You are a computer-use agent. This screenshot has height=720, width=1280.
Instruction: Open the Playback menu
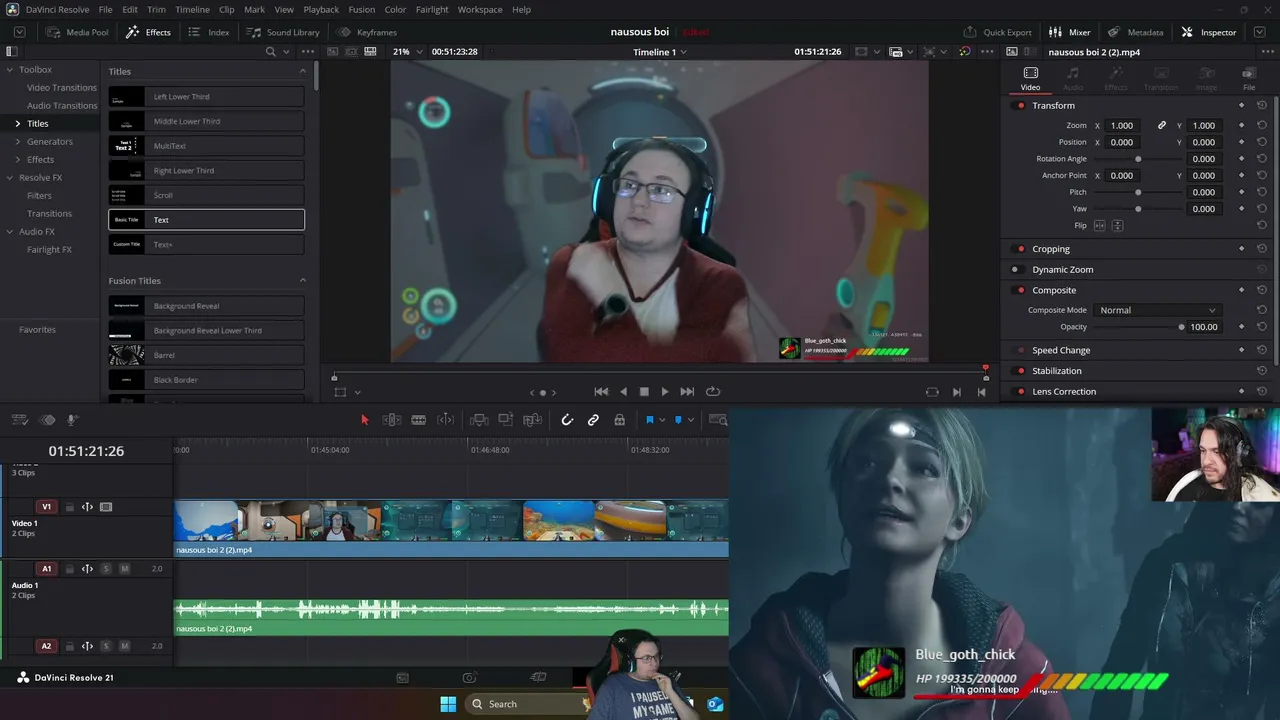[x=321, y=10]
